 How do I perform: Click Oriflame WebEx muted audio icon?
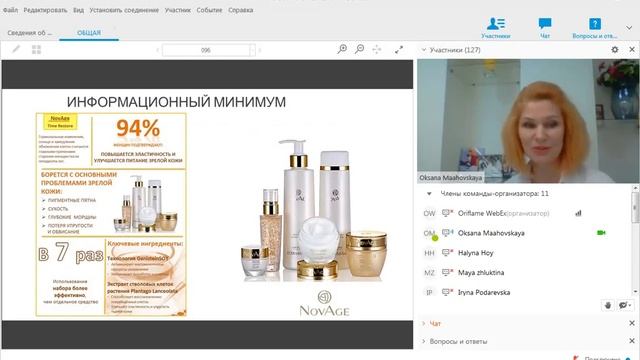pos(448,213)
